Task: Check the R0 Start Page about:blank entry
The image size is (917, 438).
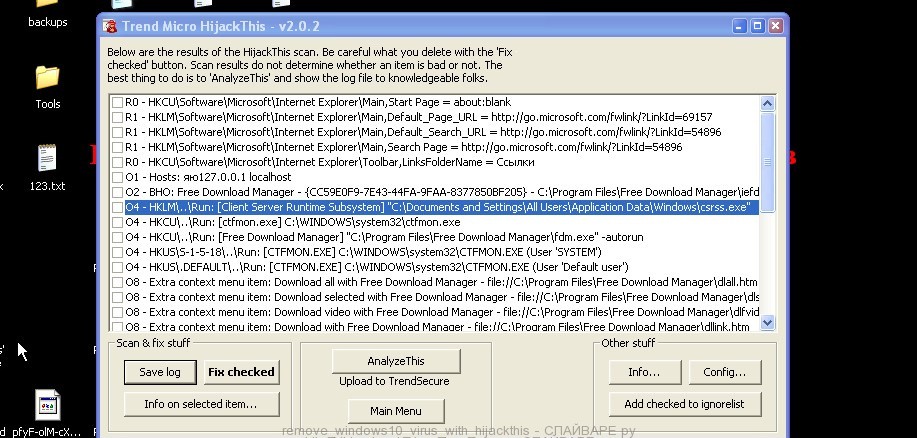Action: pos(118,102)
